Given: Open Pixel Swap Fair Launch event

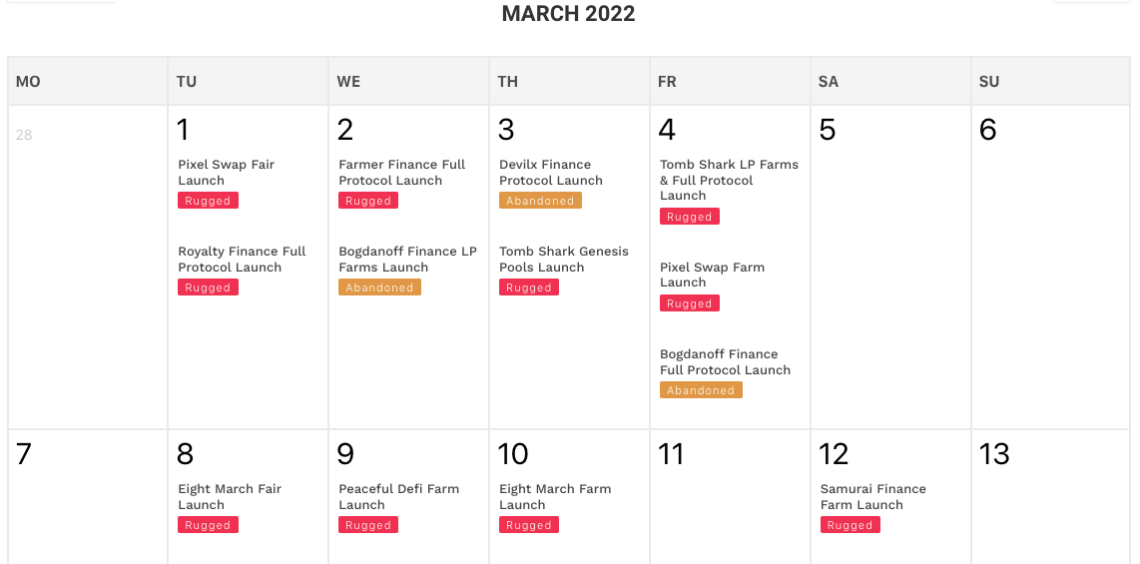Looking at the screenshot, I should point(226,172).
